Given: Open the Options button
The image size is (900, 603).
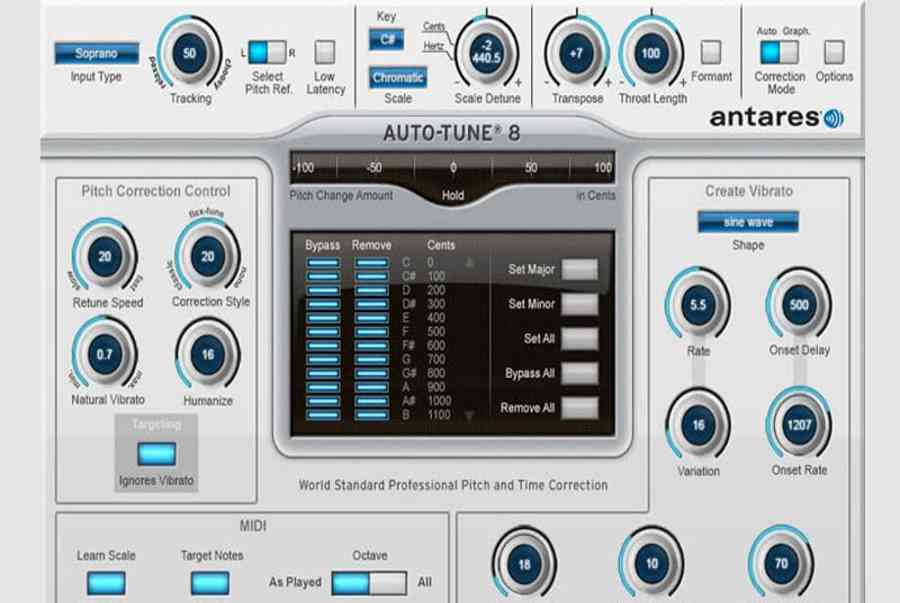Looking at the screenshot, I should click(834, 52).
